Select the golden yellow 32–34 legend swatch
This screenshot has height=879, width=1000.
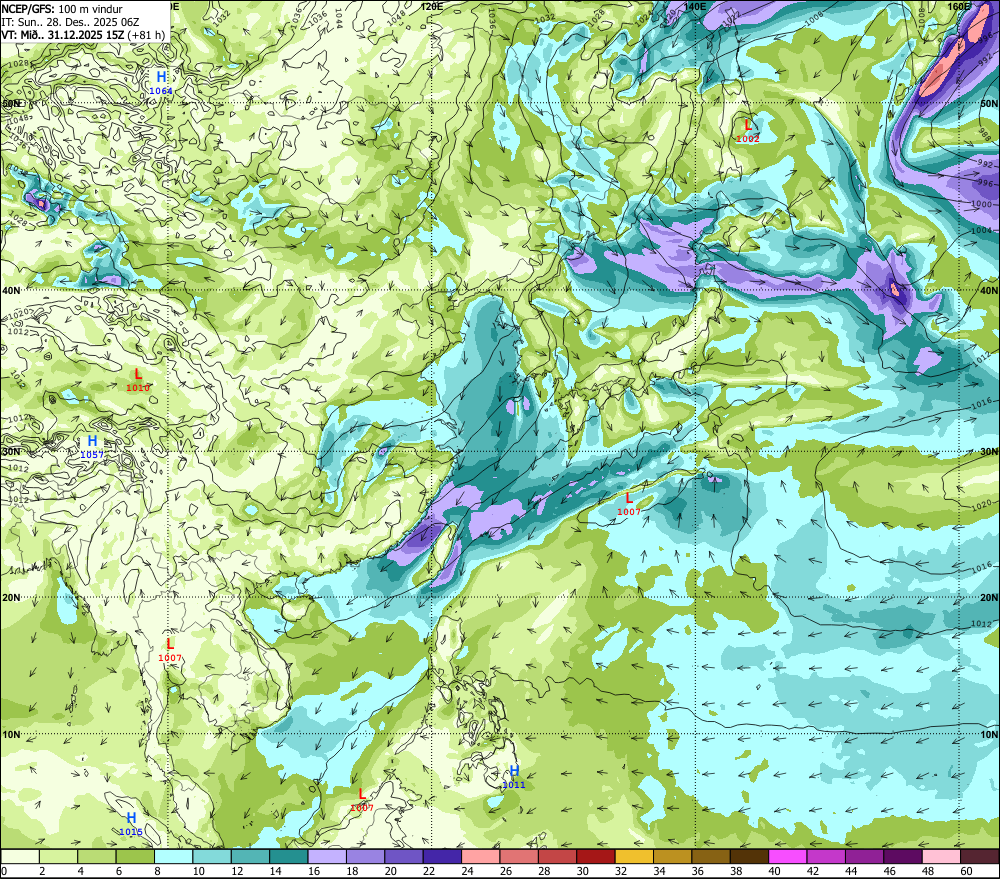[x=634, y=856]
